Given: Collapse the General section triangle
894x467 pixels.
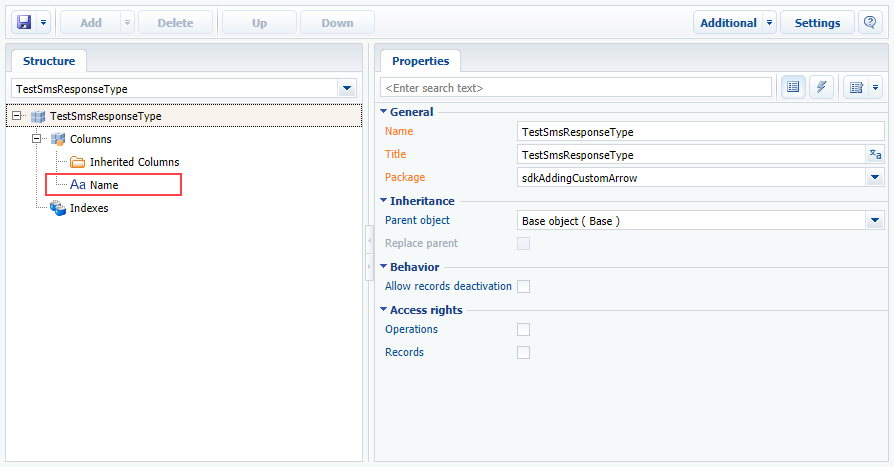Looking at the screenshot, I should pyautogui.click(x=384, y=112).
